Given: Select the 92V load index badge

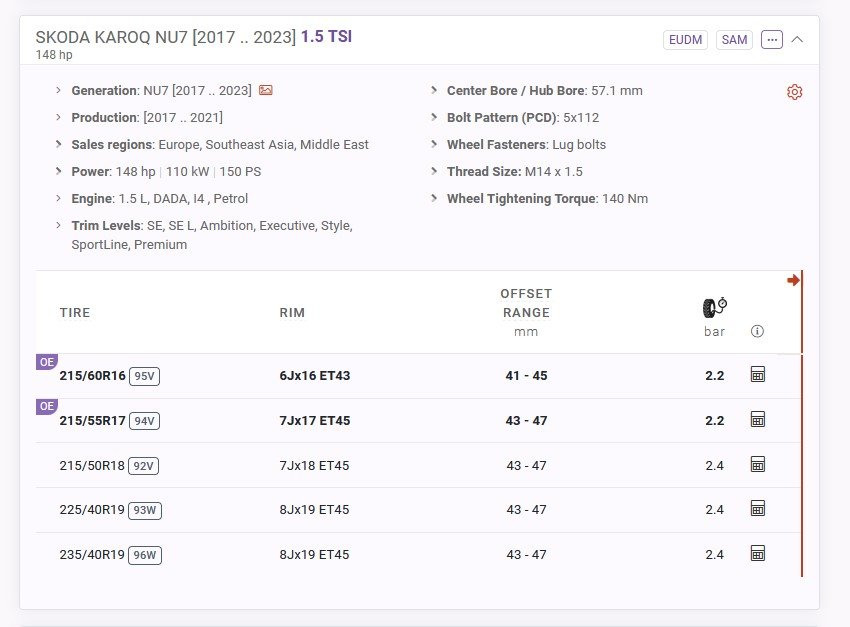Looking at the screenshot, I should [x=144, y=466].
